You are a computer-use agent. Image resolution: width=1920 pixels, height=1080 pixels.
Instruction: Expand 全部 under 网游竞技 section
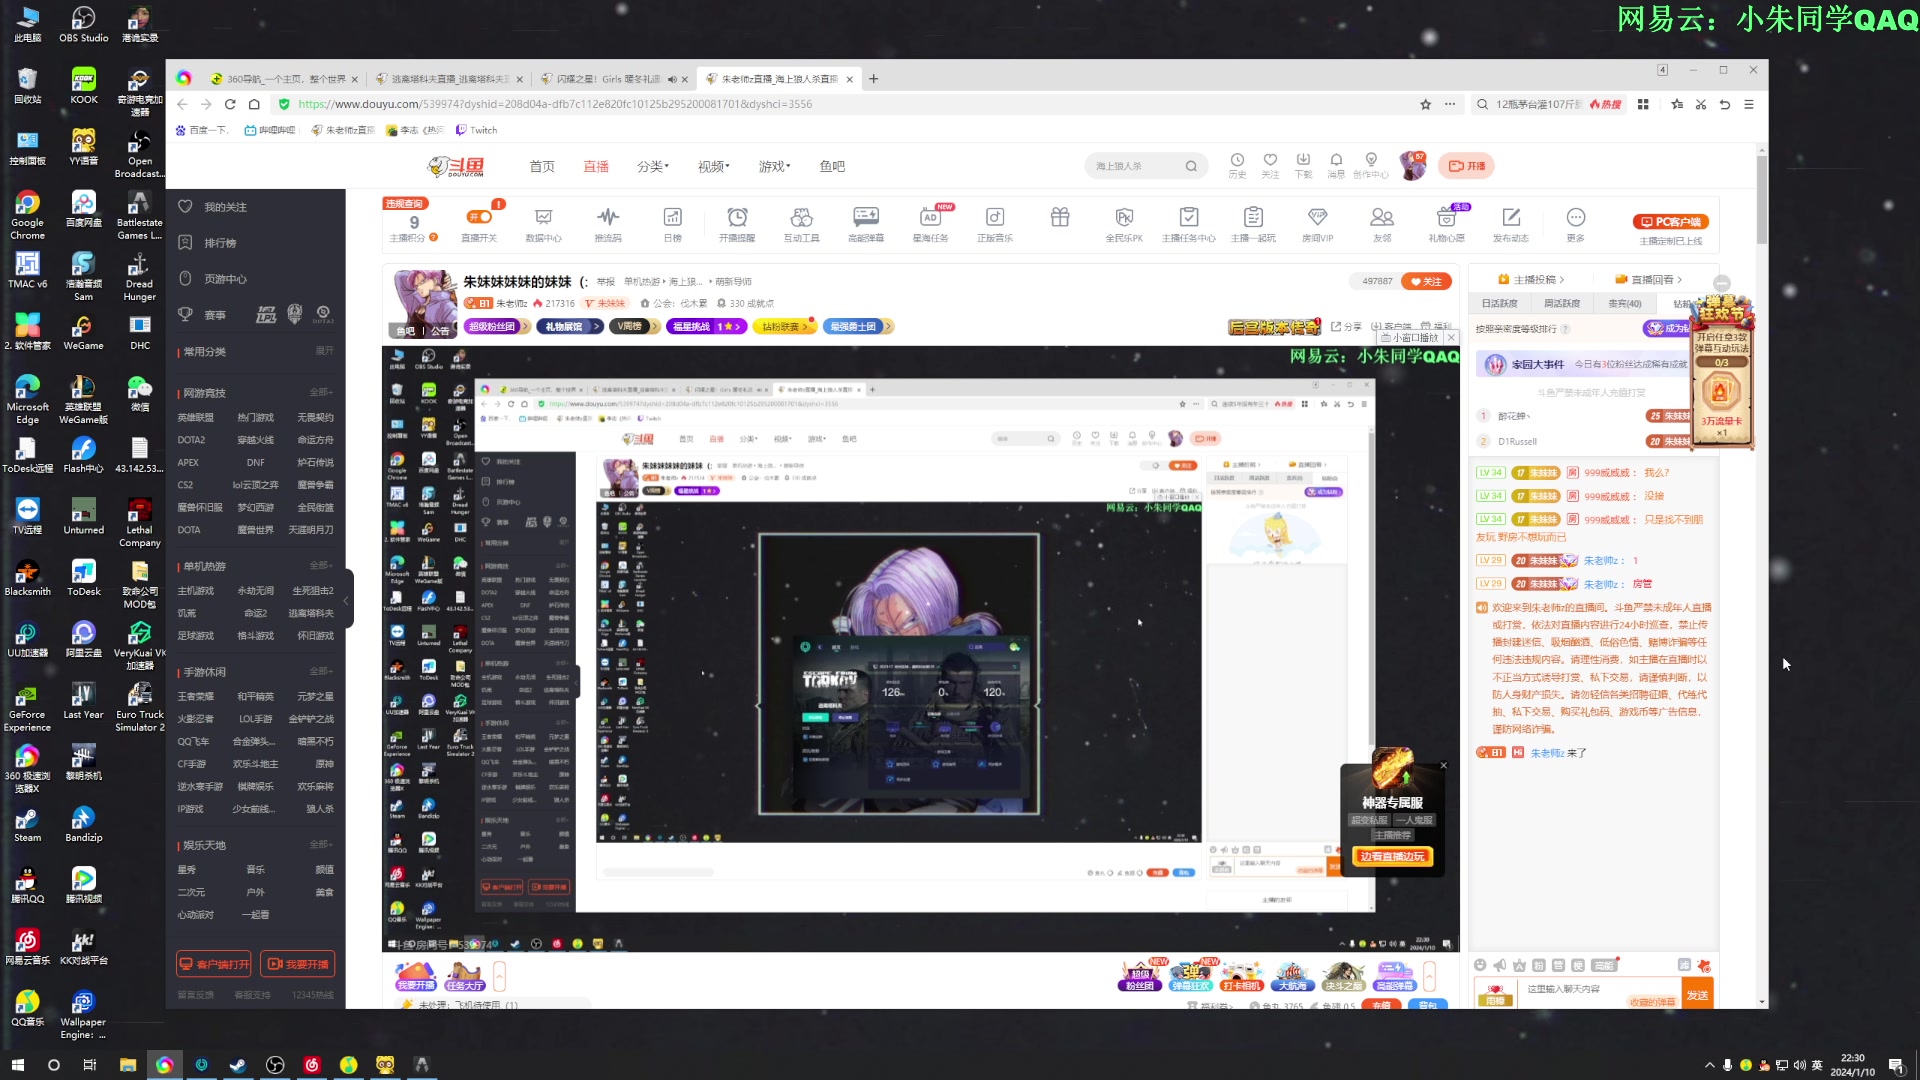tap(322, 392)
